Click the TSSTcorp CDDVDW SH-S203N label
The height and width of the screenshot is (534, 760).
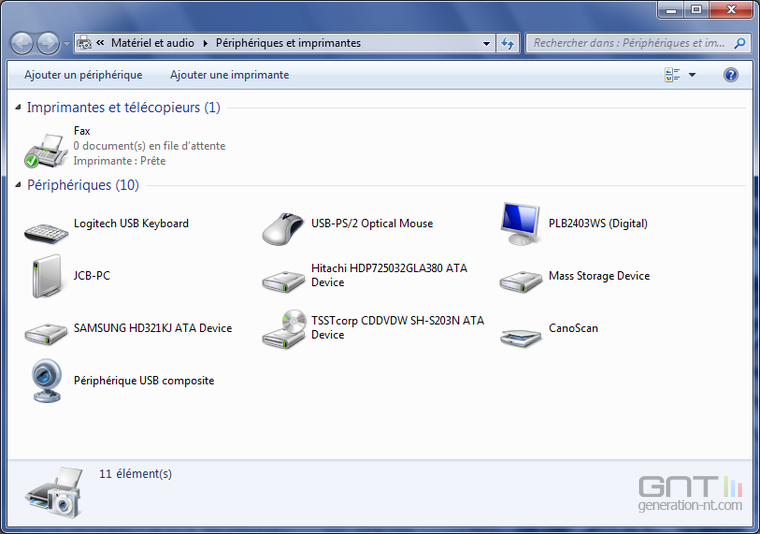(x=397, y=328)
